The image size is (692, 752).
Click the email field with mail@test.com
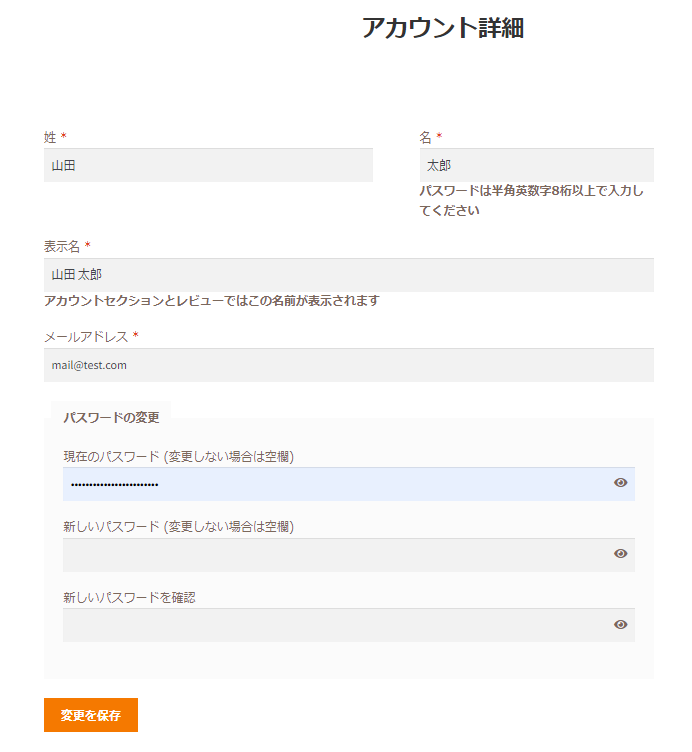[x=348, y=365]
